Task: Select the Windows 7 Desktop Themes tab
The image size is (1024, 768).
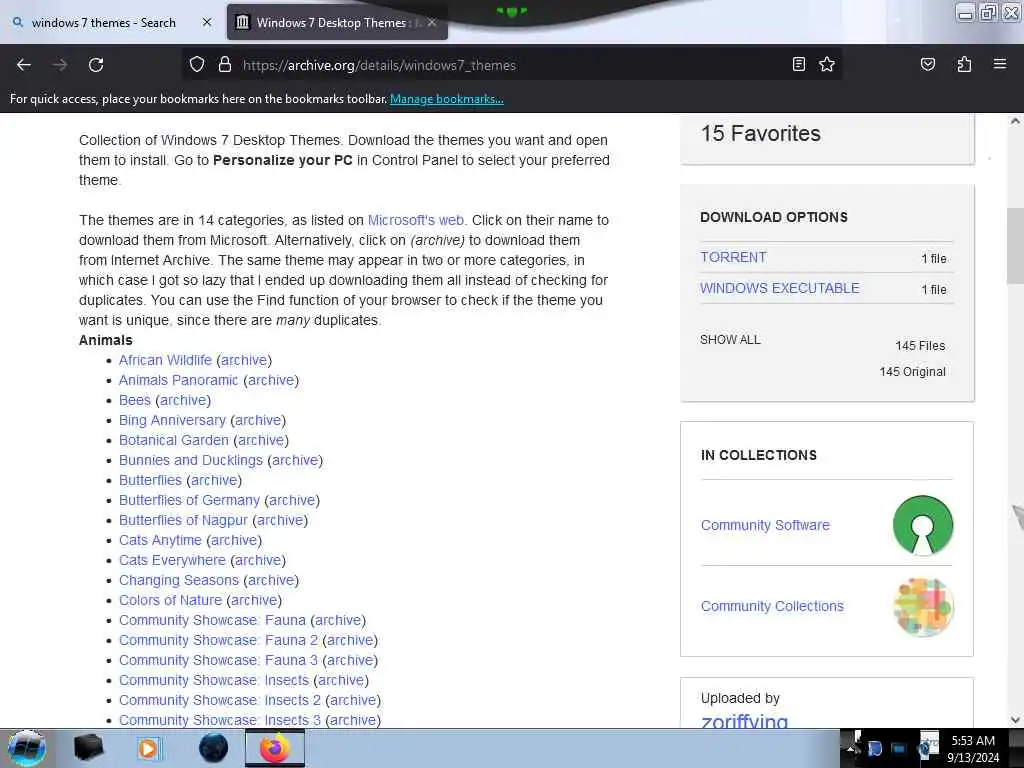Action: (331, 23)
